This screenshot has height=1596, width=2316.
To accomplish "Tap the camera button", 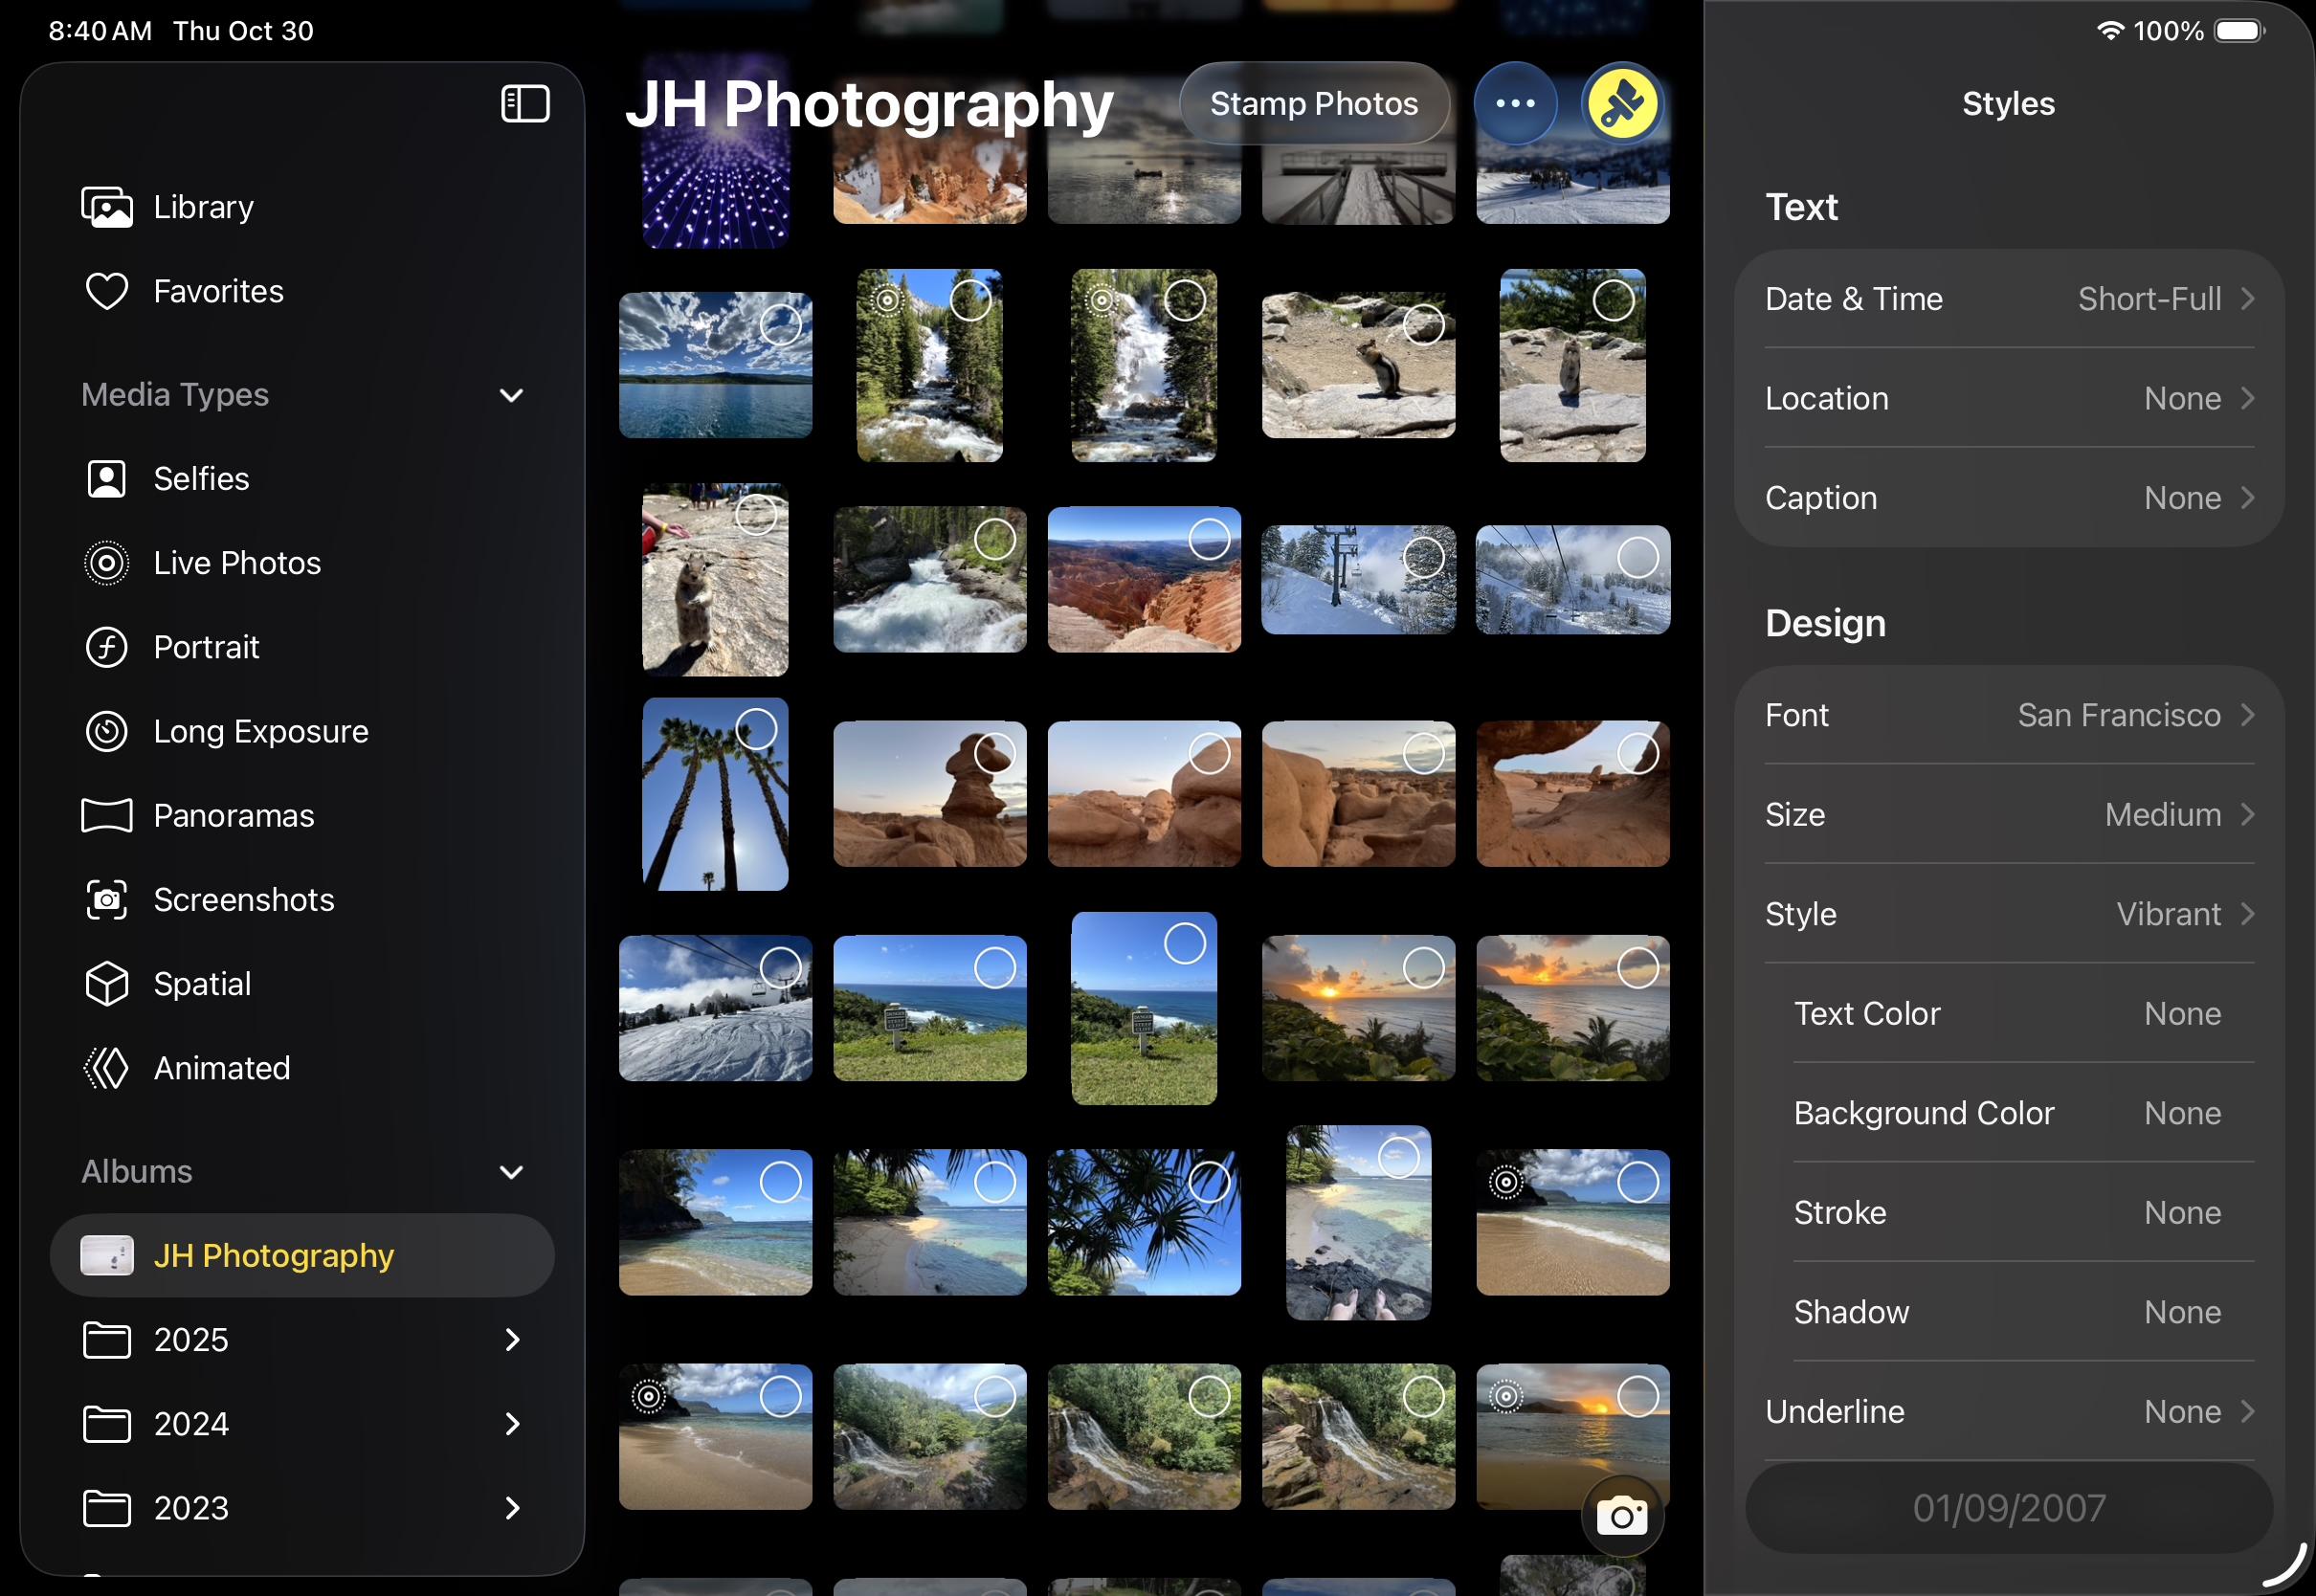I will click(x=1621, y=1516).
